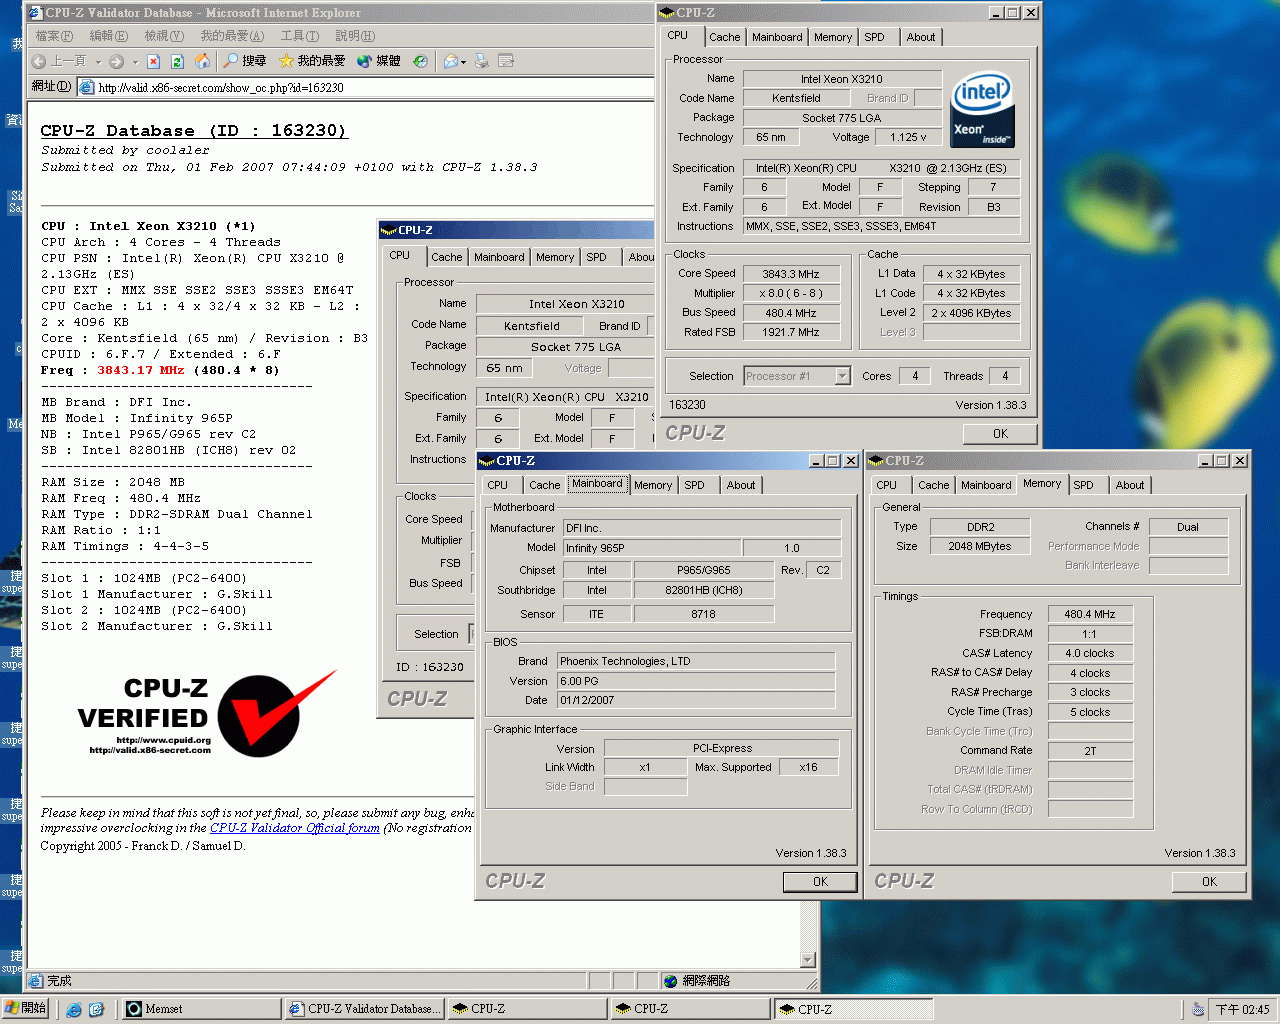The image size is (1280, 1024).
Task: Select Cache tab in the partially hidden CPU-Z window
Action: [446, 257]
